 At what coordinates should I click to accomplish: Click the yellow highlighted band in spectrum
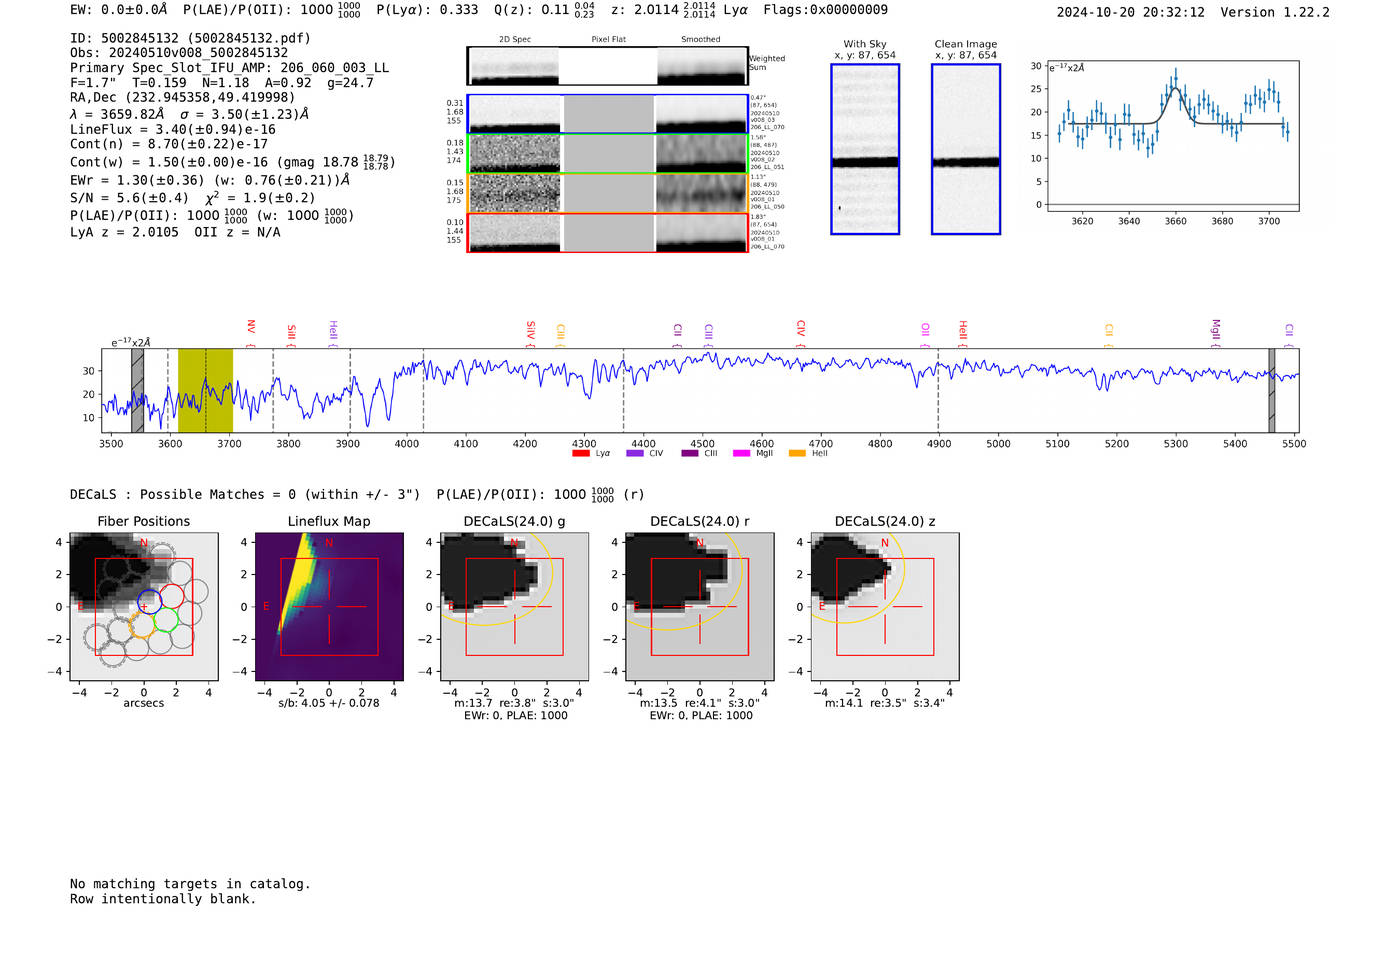point(205,390)
